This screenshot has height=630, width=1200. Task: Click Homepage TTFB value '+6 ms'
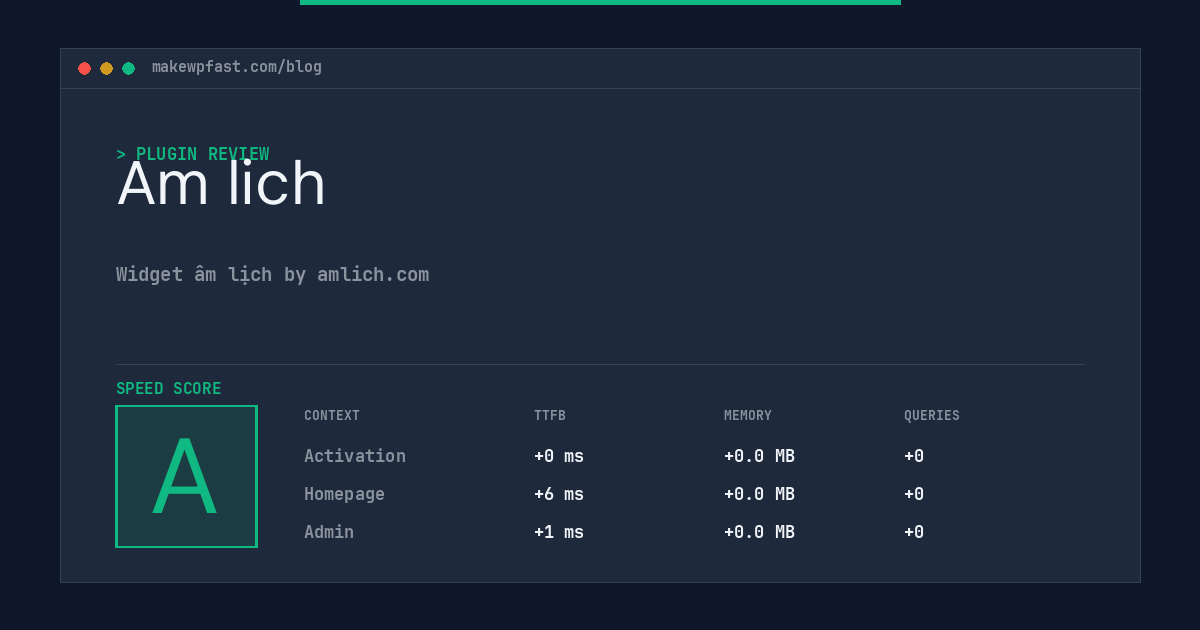559,494
